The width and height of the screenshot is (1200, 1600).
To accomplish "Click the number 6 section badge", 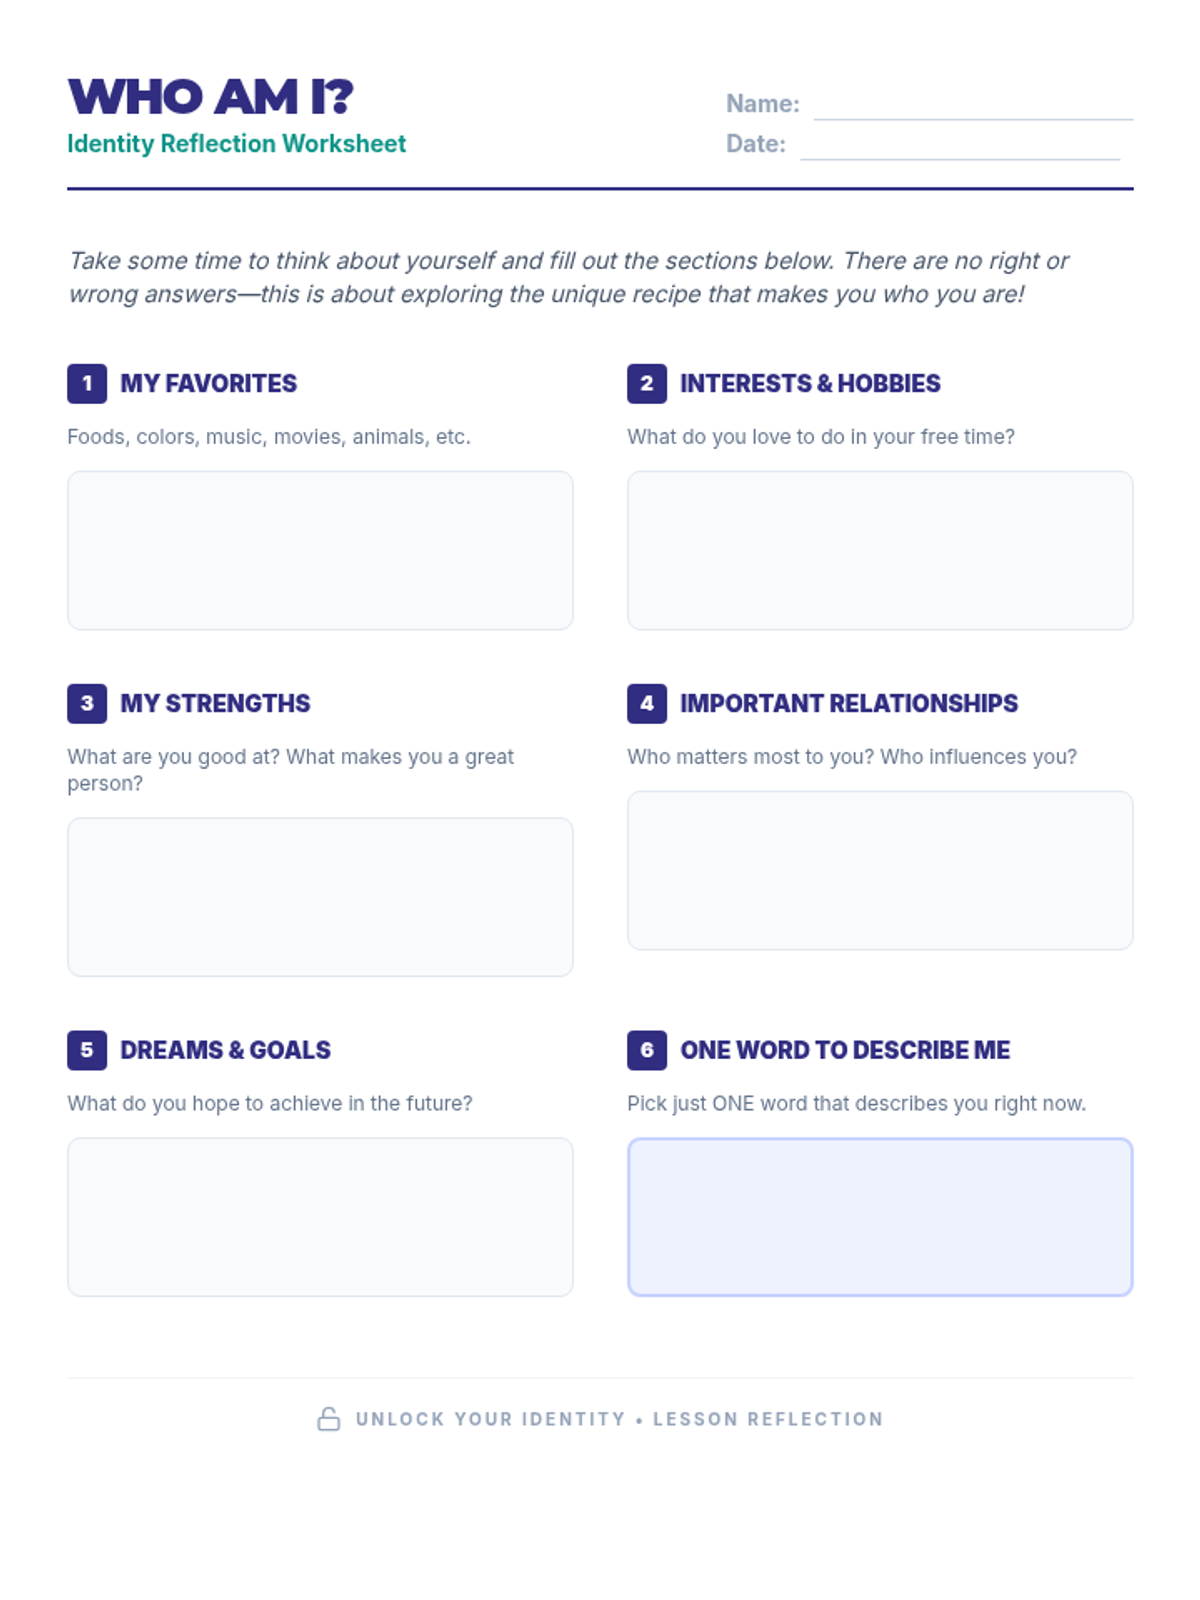I will pyautogui.click(x=647, y=1050).
